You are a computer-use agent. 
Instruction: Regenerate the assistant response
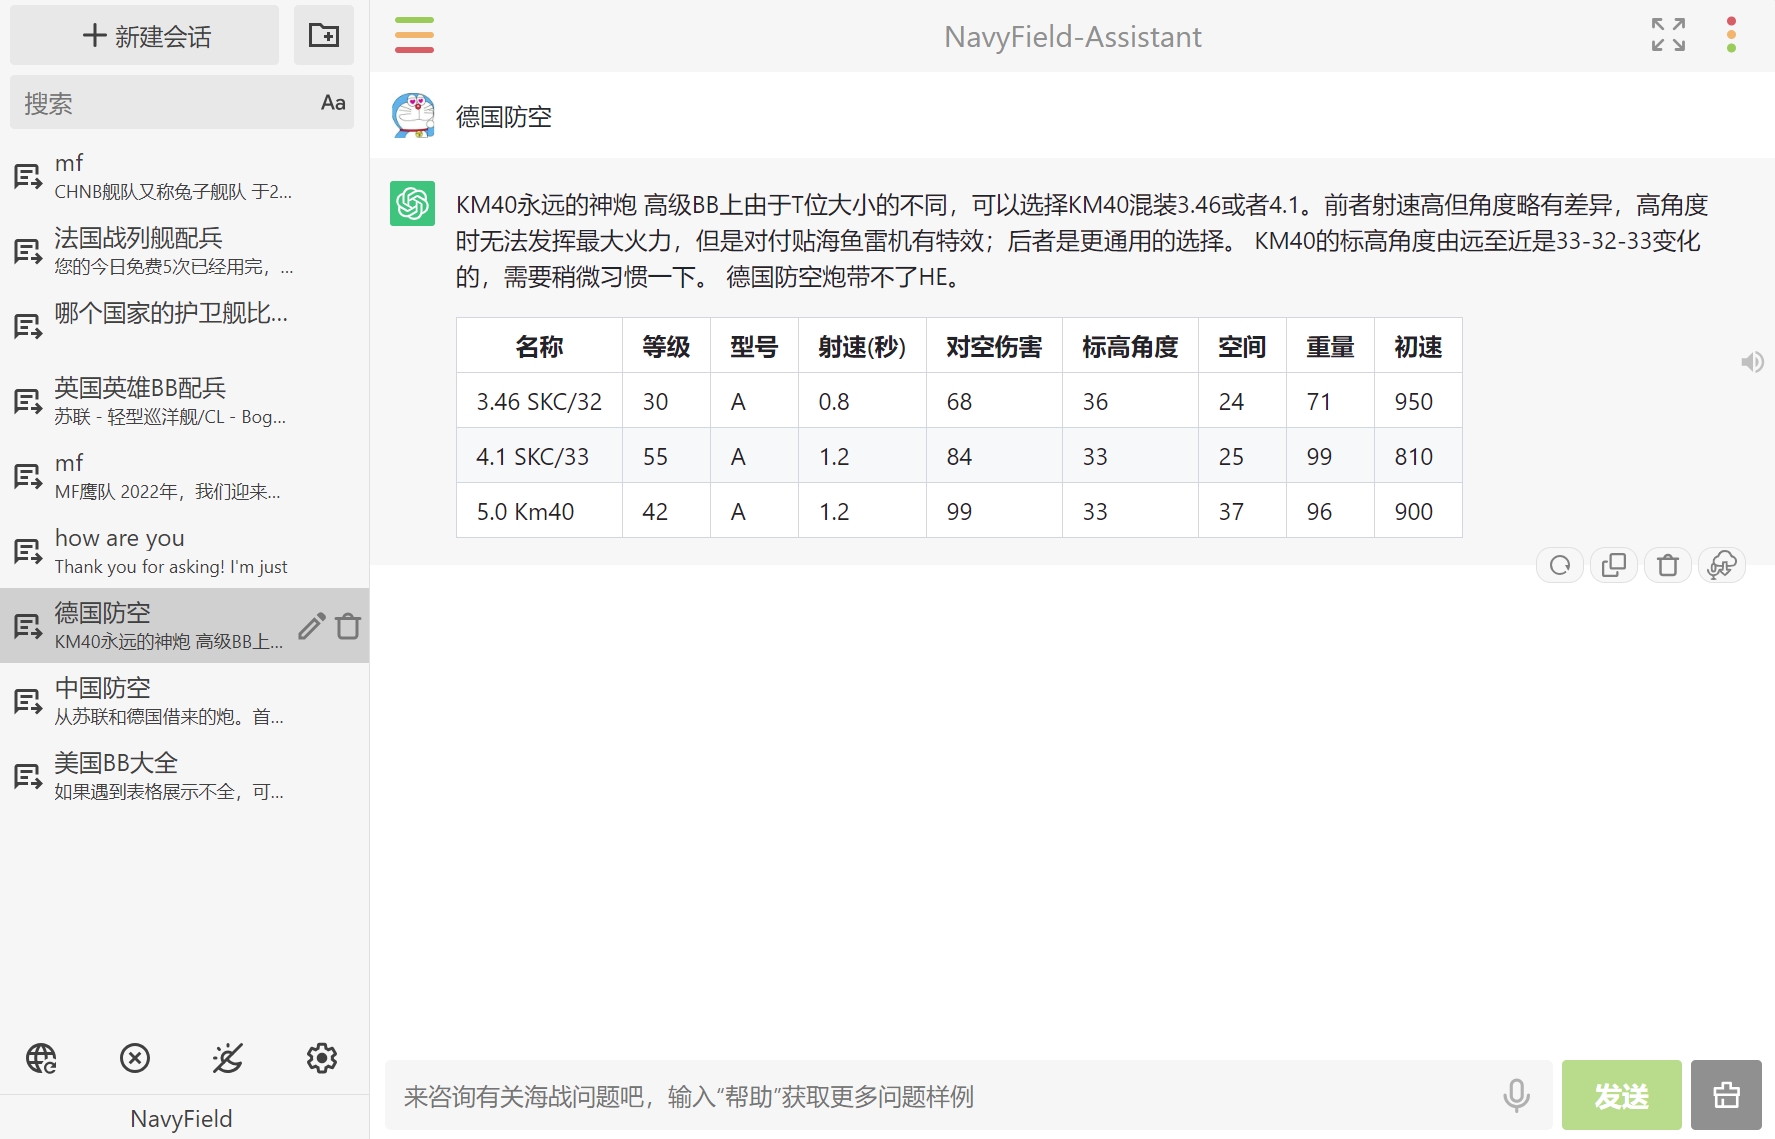(x=1559, y=566)
